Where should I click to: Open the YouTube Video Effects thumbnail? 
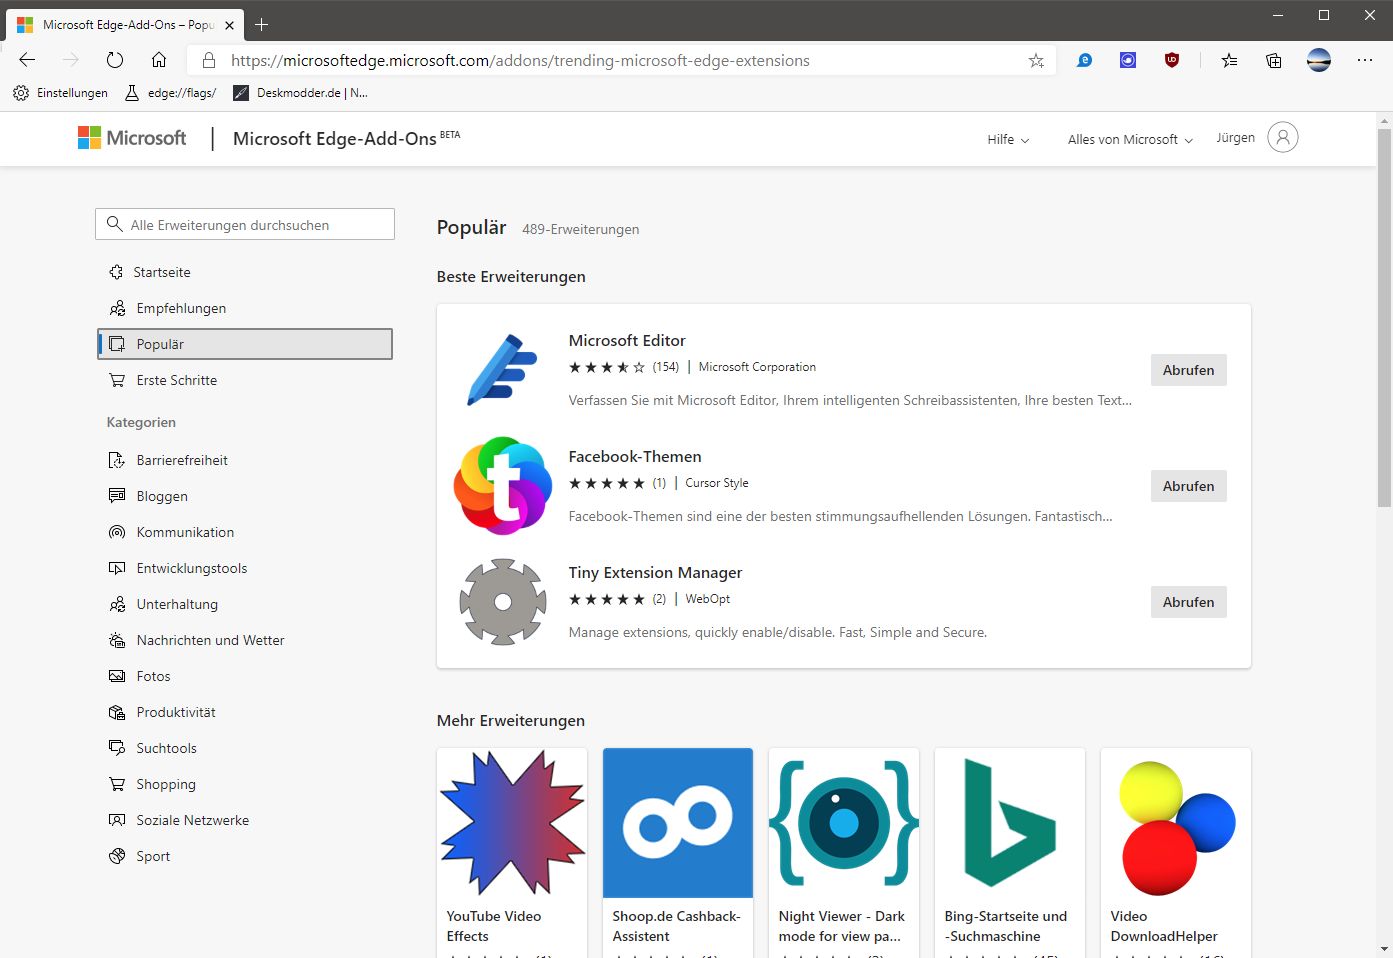click(x=512, y=823)
